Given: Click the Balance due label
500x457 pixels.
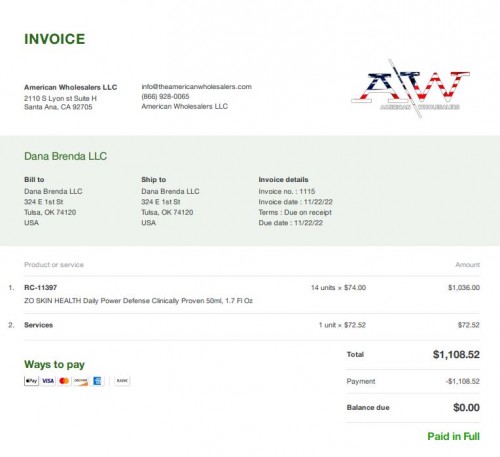Looking at the screenshot, I should 368,408.
